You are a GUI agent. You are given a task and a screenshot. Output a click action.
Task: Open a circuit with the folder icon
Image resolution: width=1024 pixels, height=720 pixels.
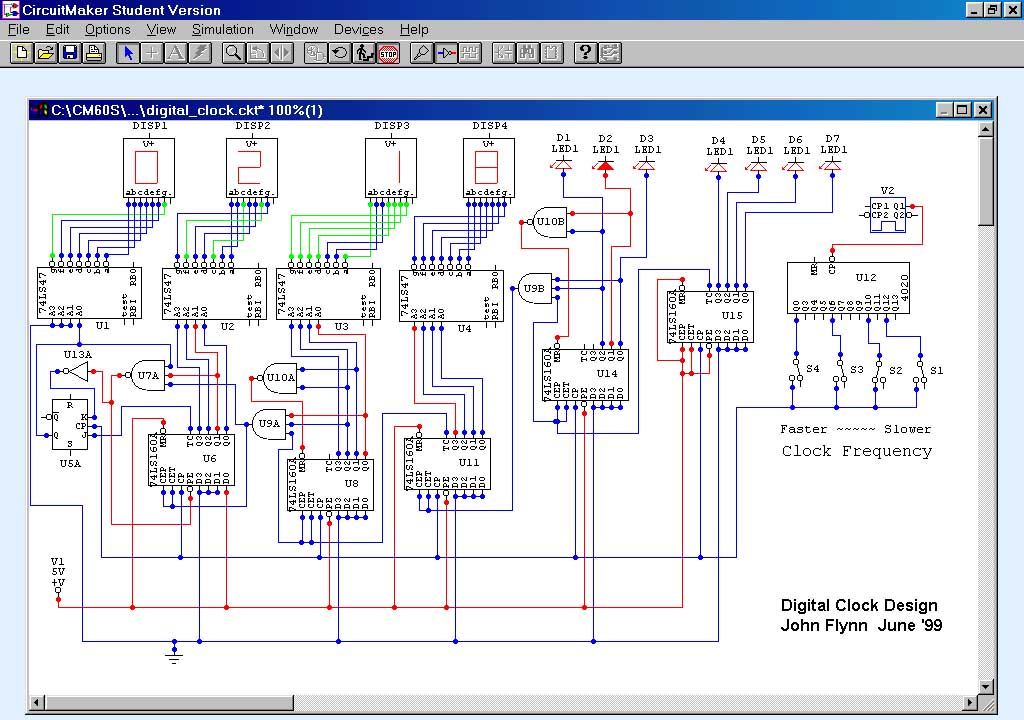pos(46,53)
